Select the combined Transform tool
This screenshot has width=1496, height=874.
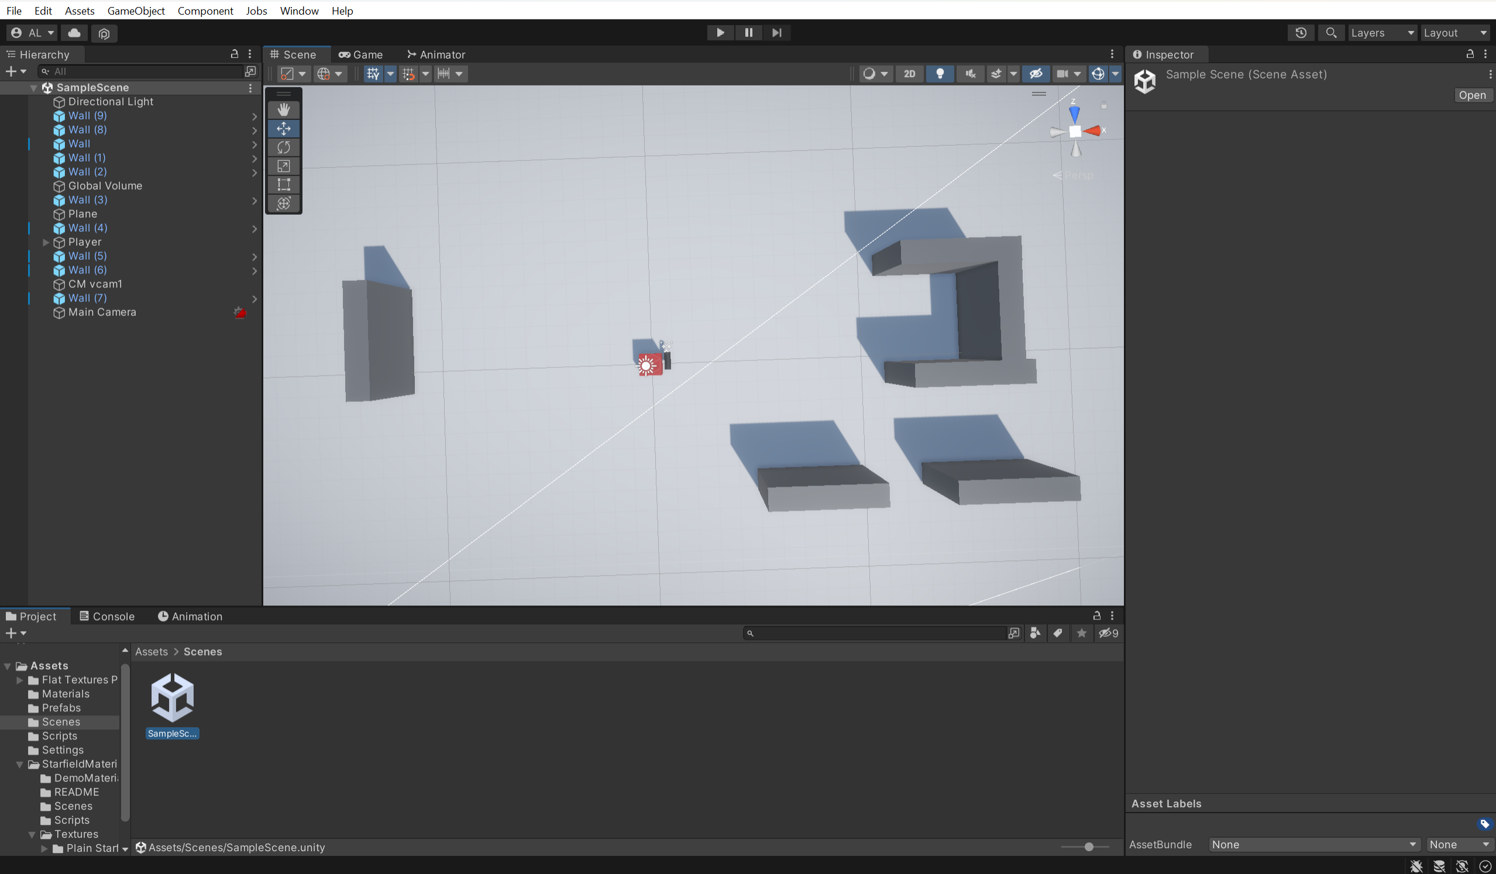284,204
